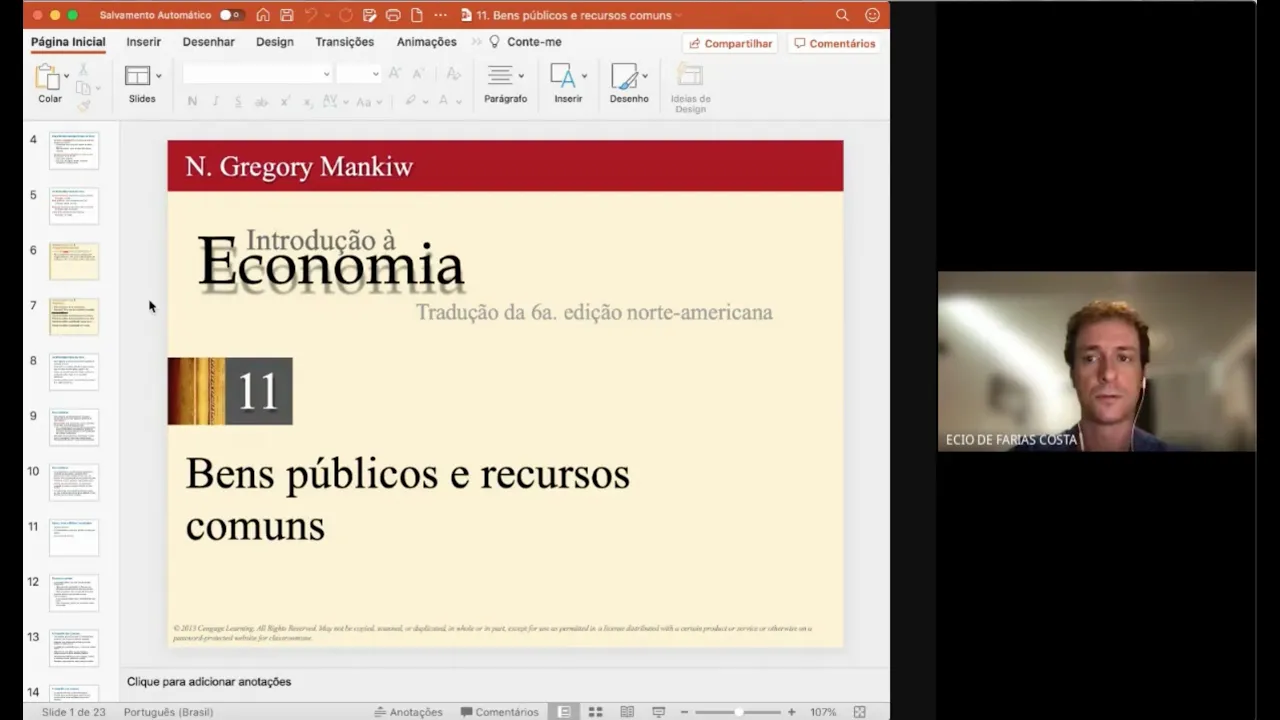The image size is (1280, 720).
Task: Toggle underline S formatting
Action: 238,101
